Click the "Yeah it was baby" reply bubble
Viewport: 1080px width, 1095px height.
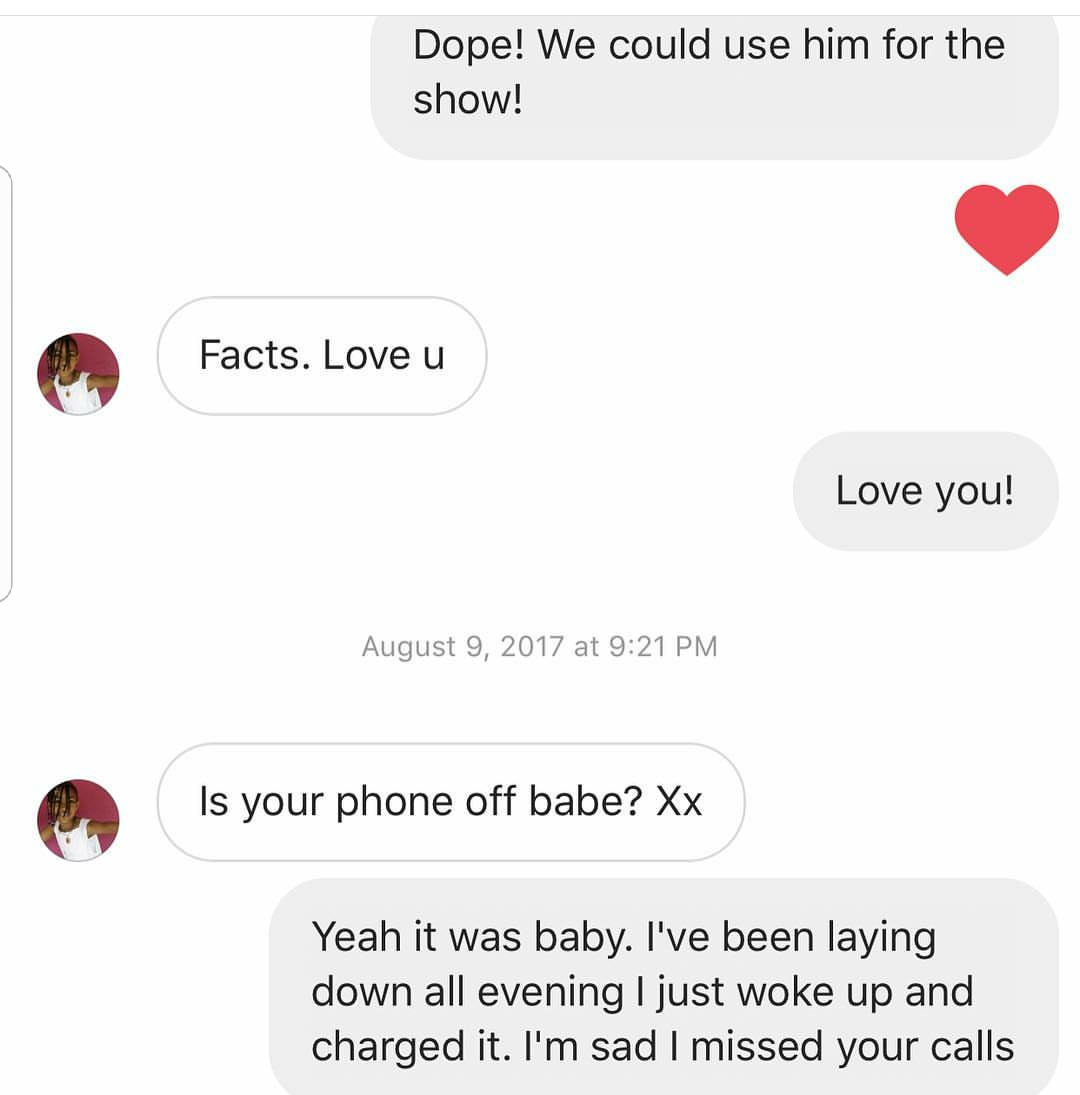pyautogui.click(x=664, y=986)
